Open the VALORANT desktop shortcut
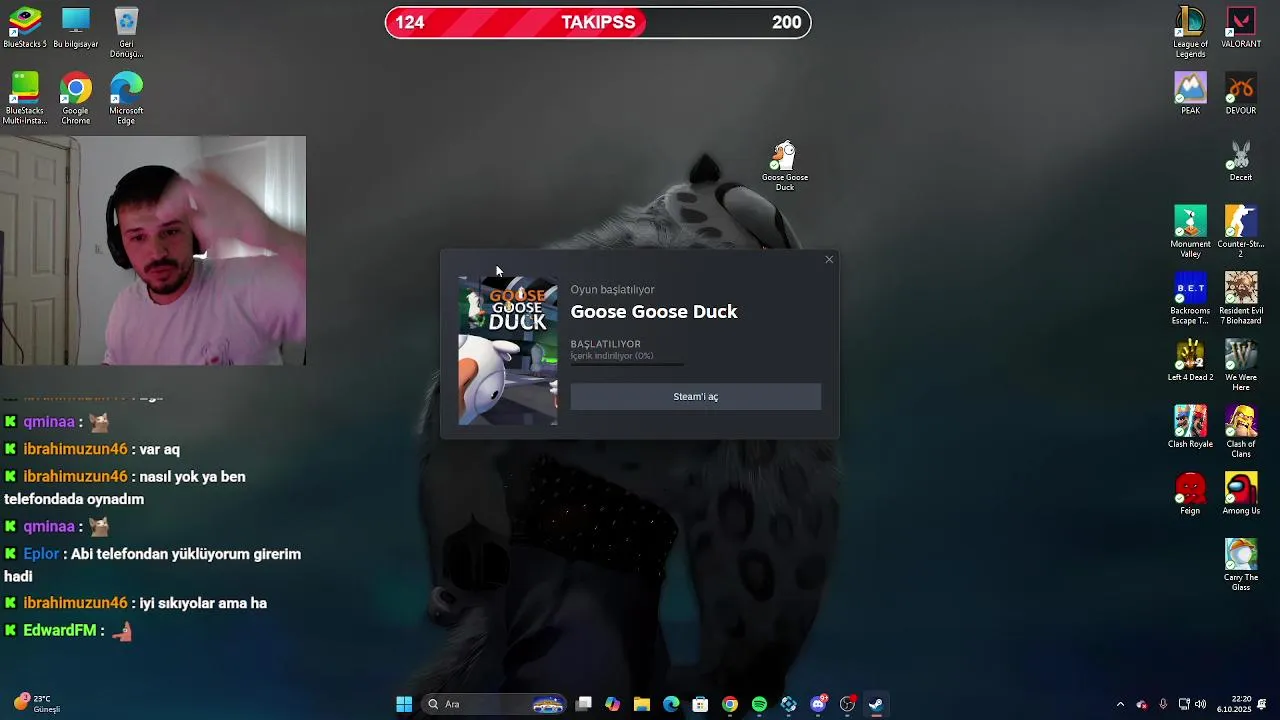Viewport: 1280px width, 720px height. tap(1241, 28)
